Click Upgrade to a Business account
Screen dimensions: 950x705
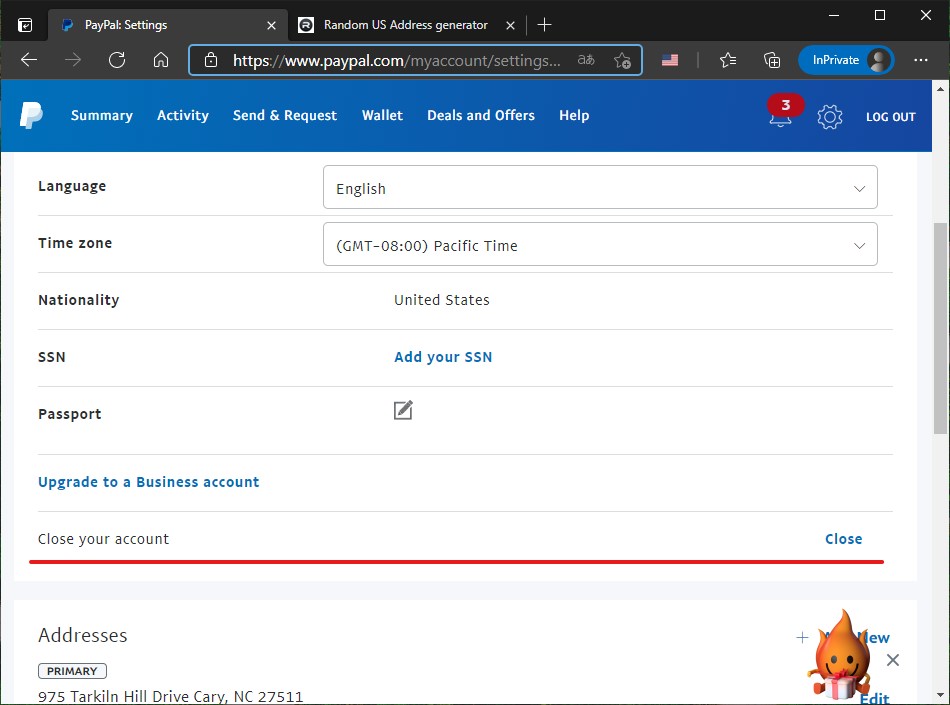148,482
